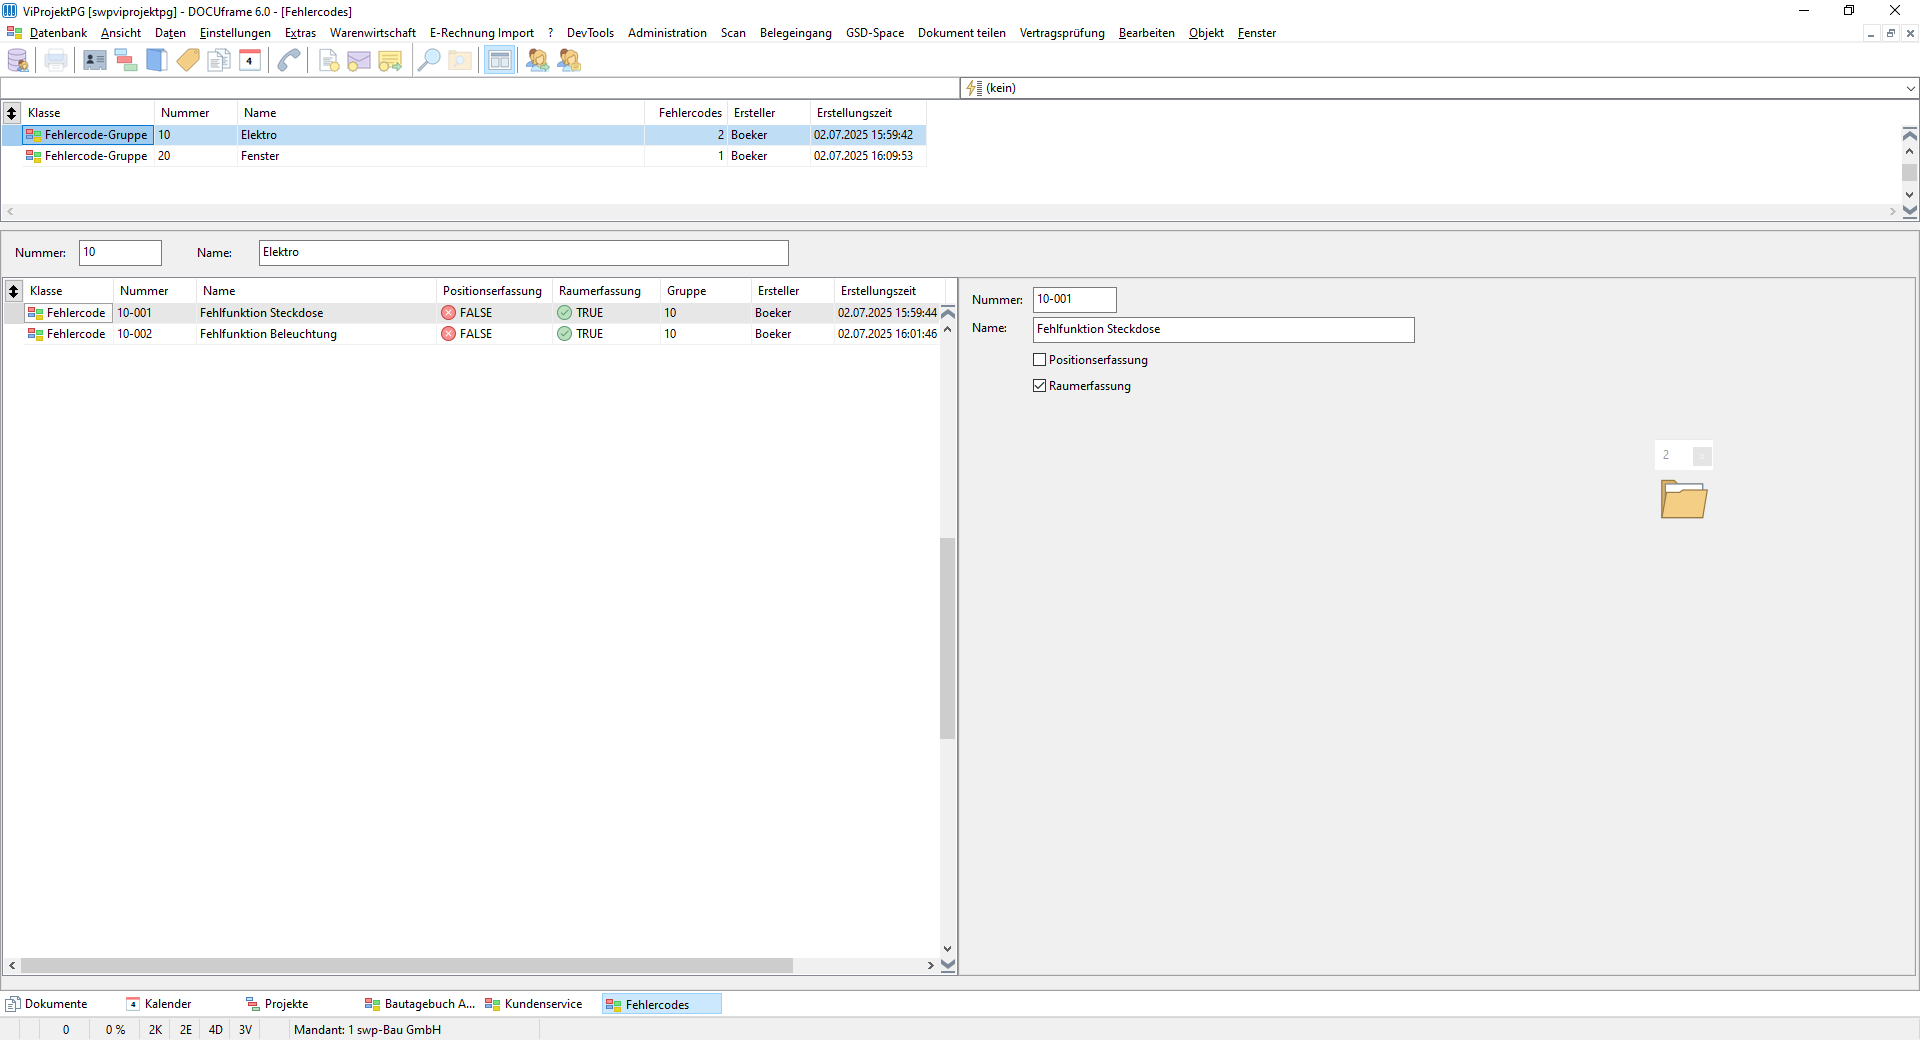1920x1040 pixels.
Task: Click Mandant: 1 swp-Bau GmbH in status bar
Action: (x=367, y=1030)
